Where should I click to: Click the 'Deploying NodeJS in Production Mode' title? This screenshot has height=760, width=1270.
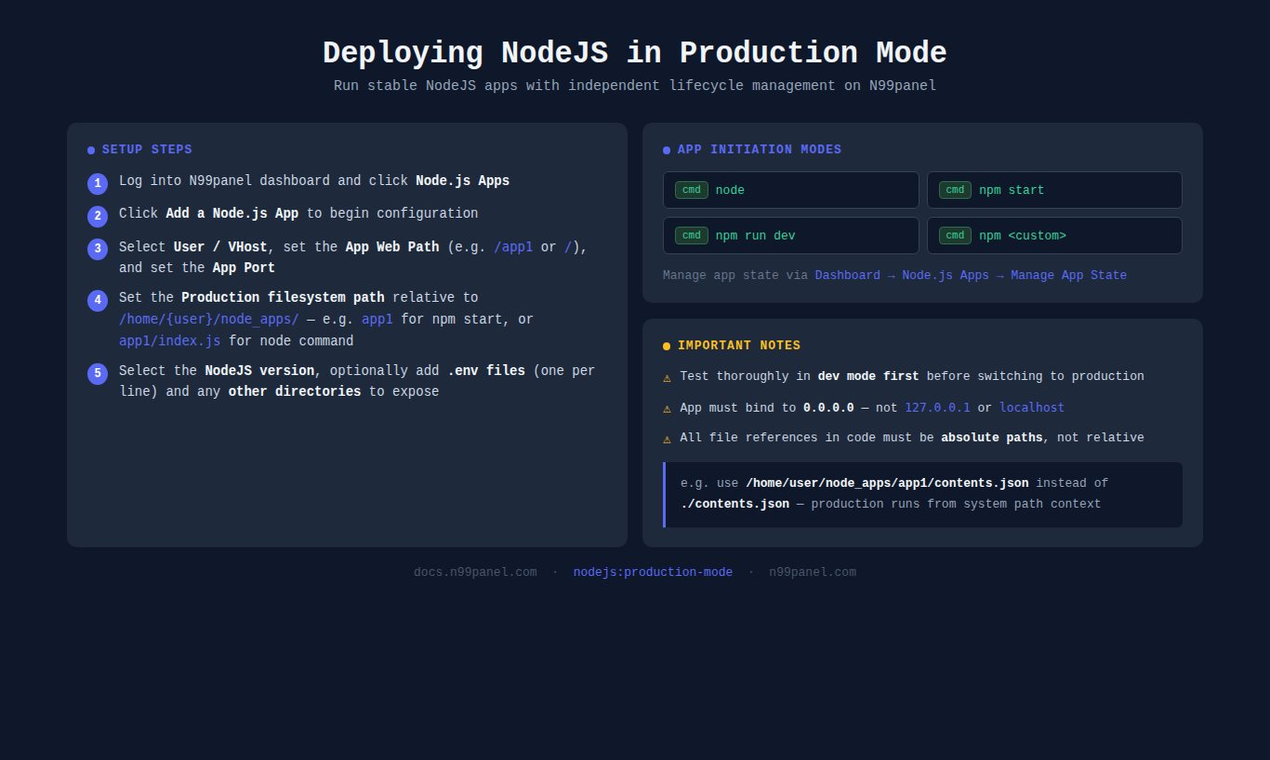point(635,53)
